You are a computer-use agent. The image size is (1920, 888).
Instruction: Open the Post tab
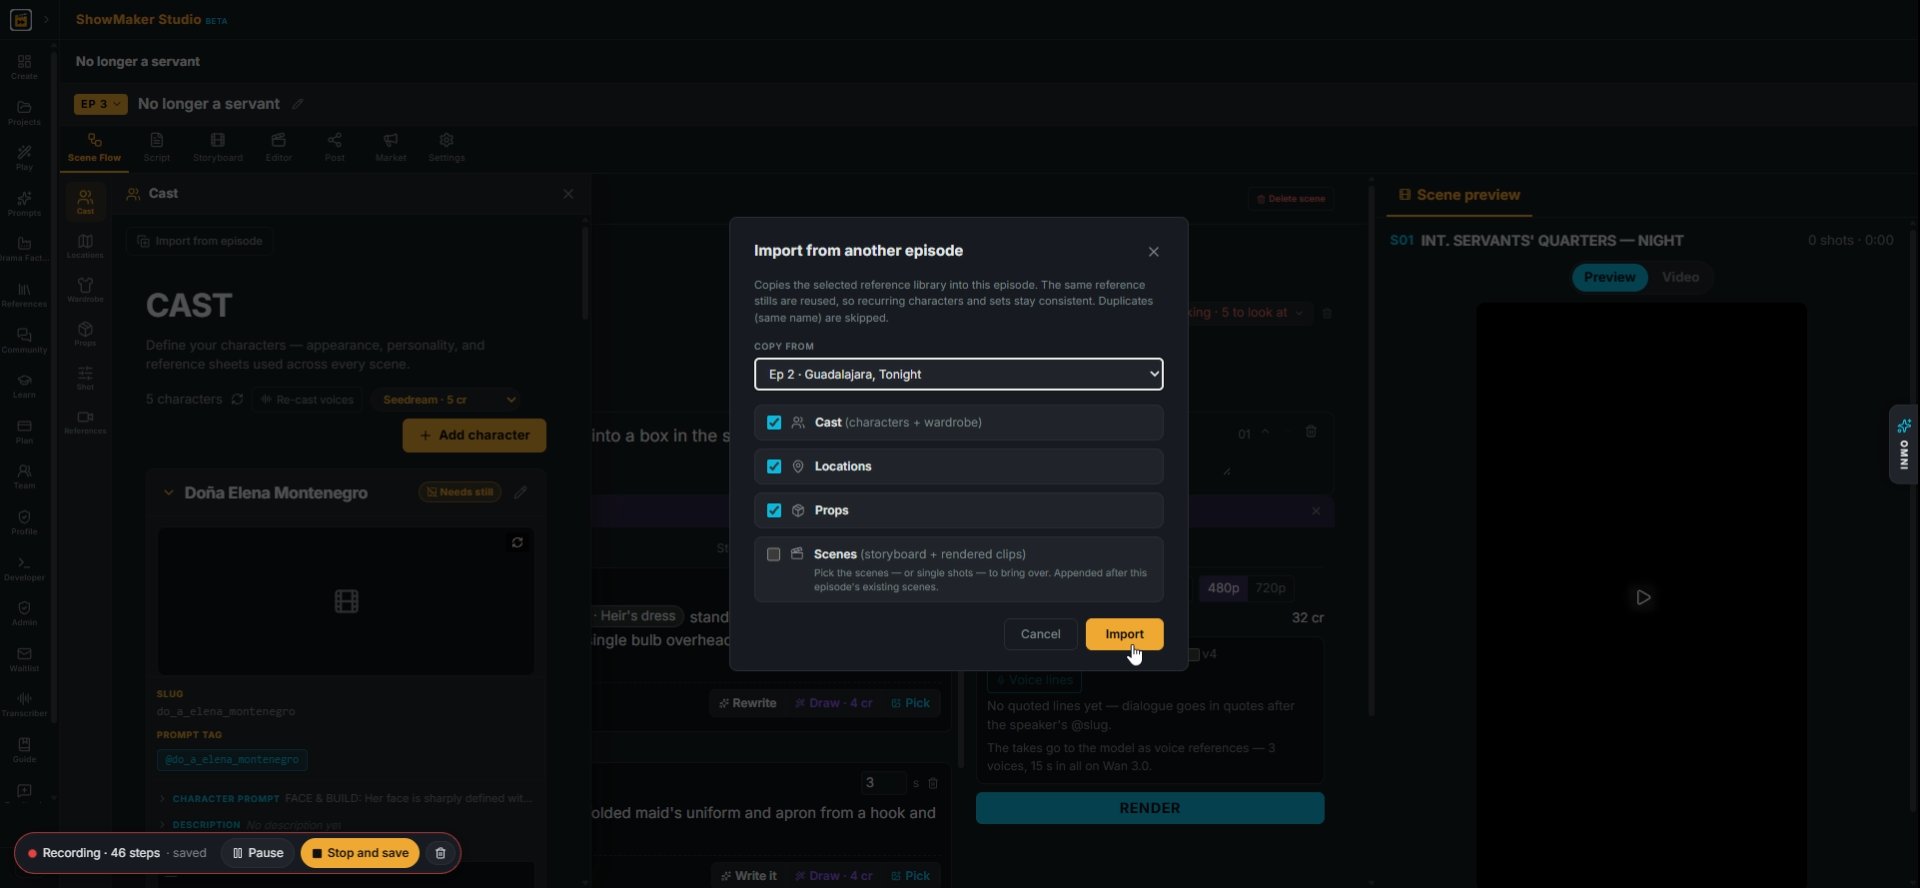[x=335, y=147]
